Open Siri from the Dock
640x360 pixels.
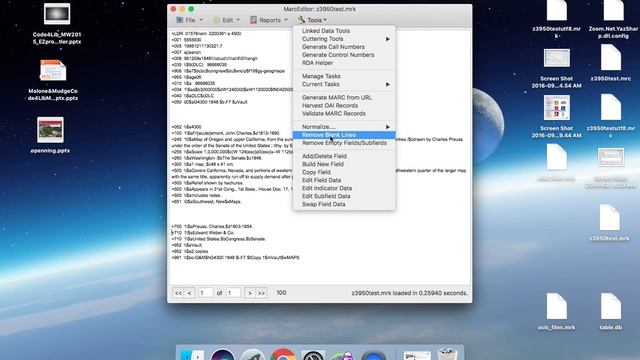tap(222, 355)
